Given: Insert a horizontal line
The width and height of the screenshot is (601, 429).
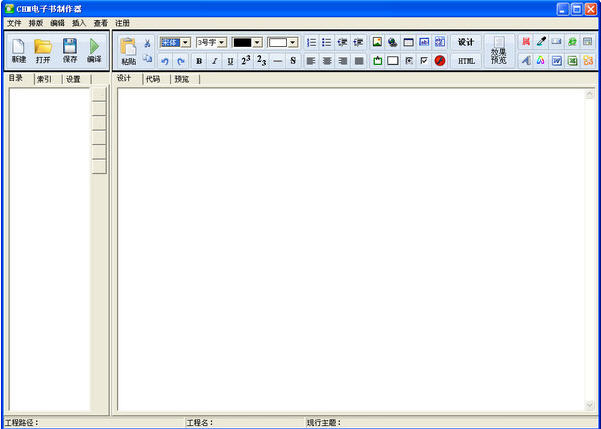Looking at the screenshot, I should [278, 61].
